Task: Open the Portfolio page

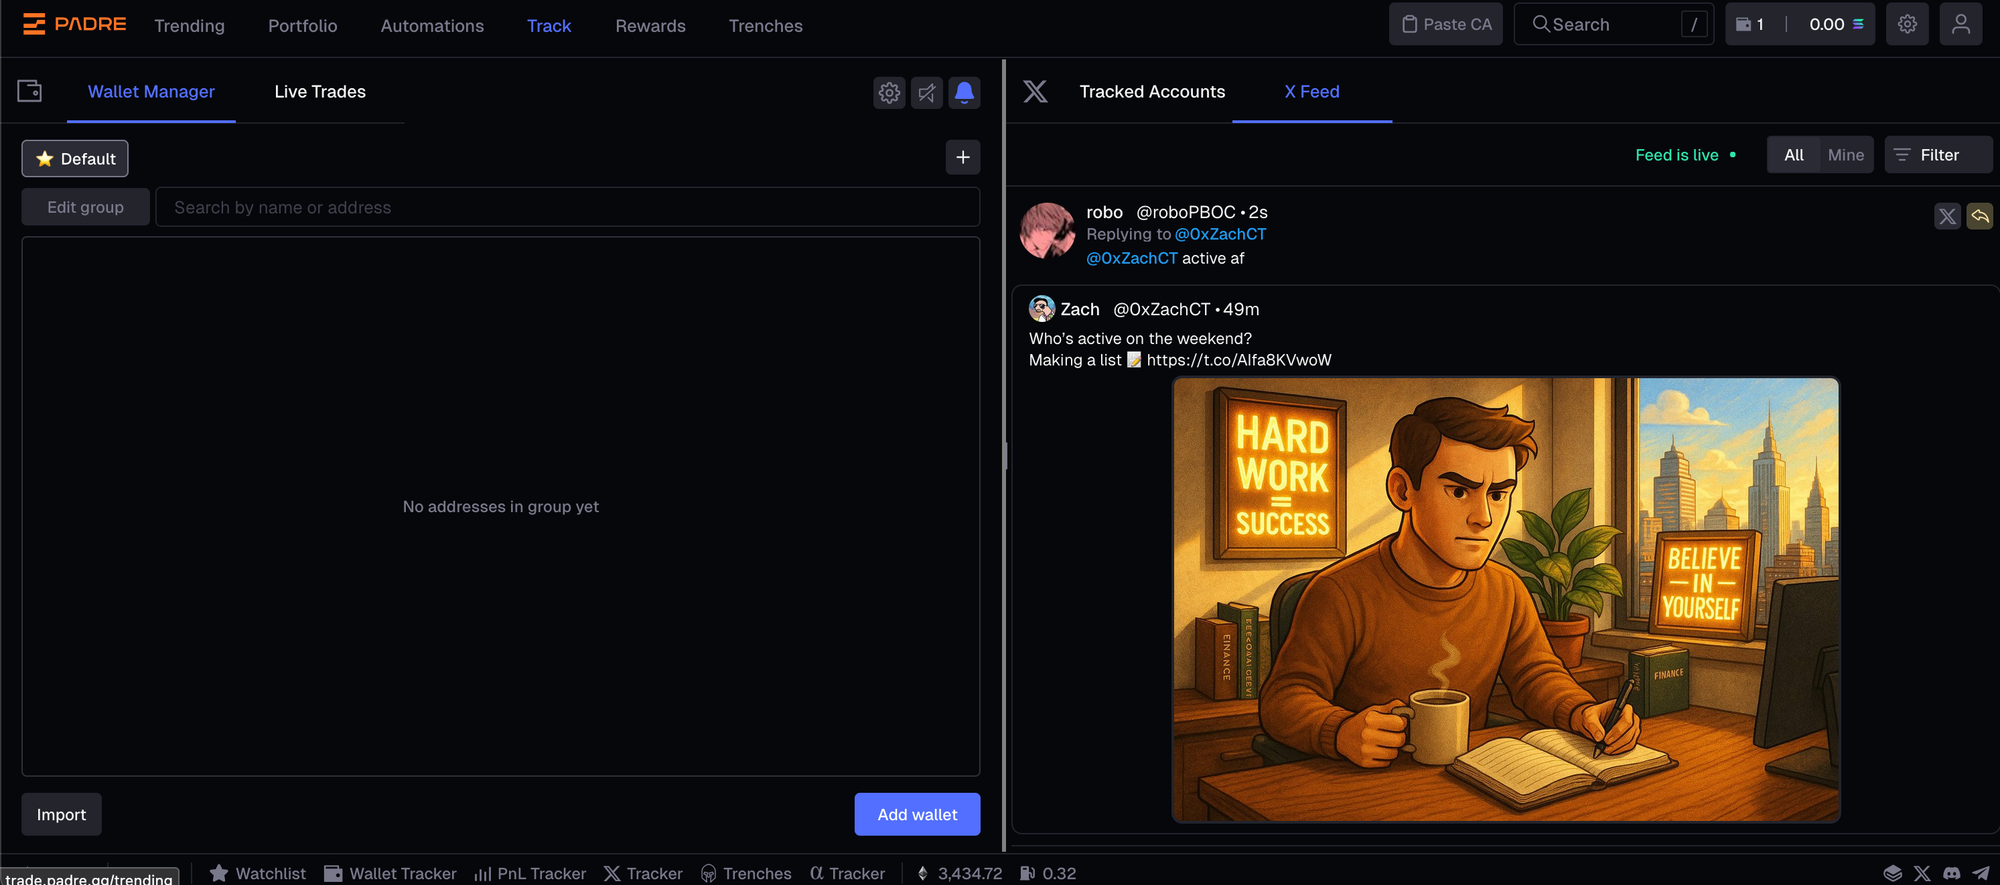Action: point(302,26)
